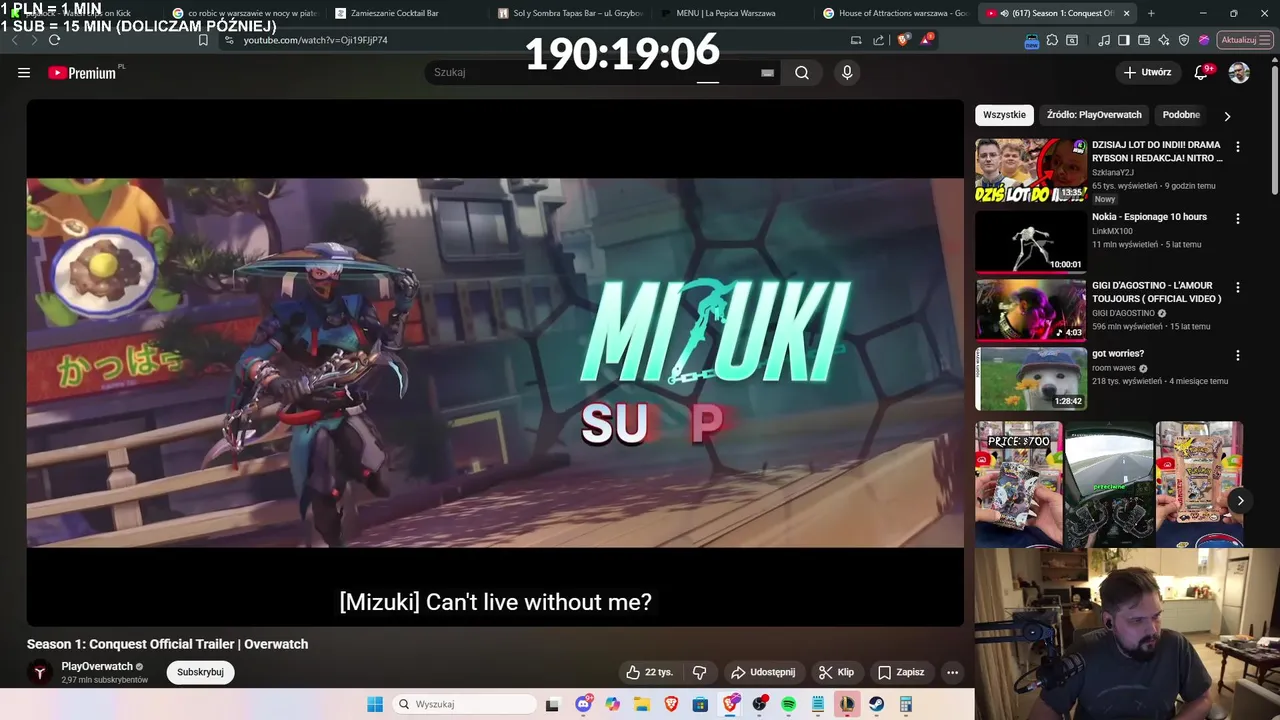Save video with 'Zapisz' button
The image size is (1280, 720).
pos(901,672)
